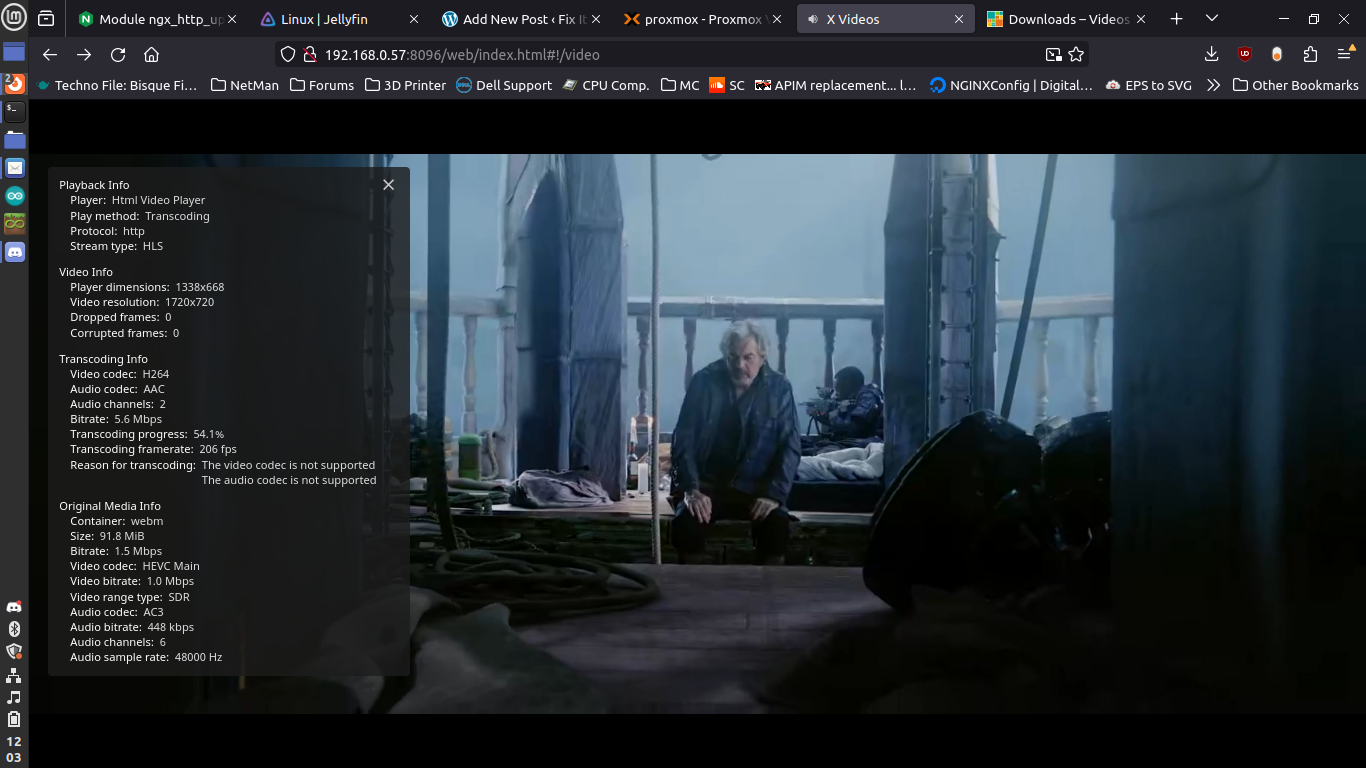
Task: Click the 'Play method: Transcoding' text
Action: pos(140,216)
